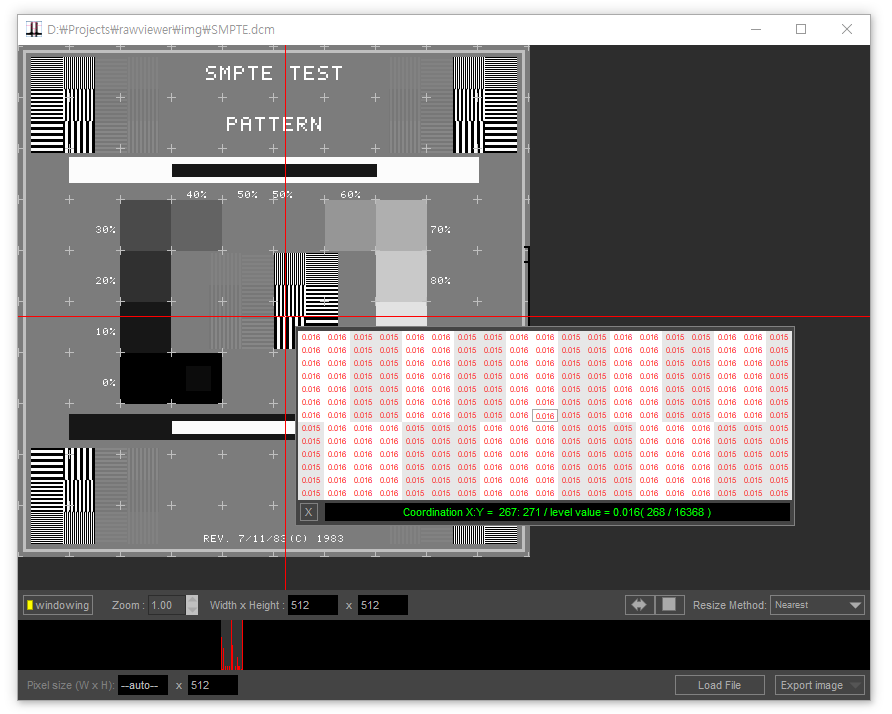Click the Pixel size height field 512

(x=213, y=685)
